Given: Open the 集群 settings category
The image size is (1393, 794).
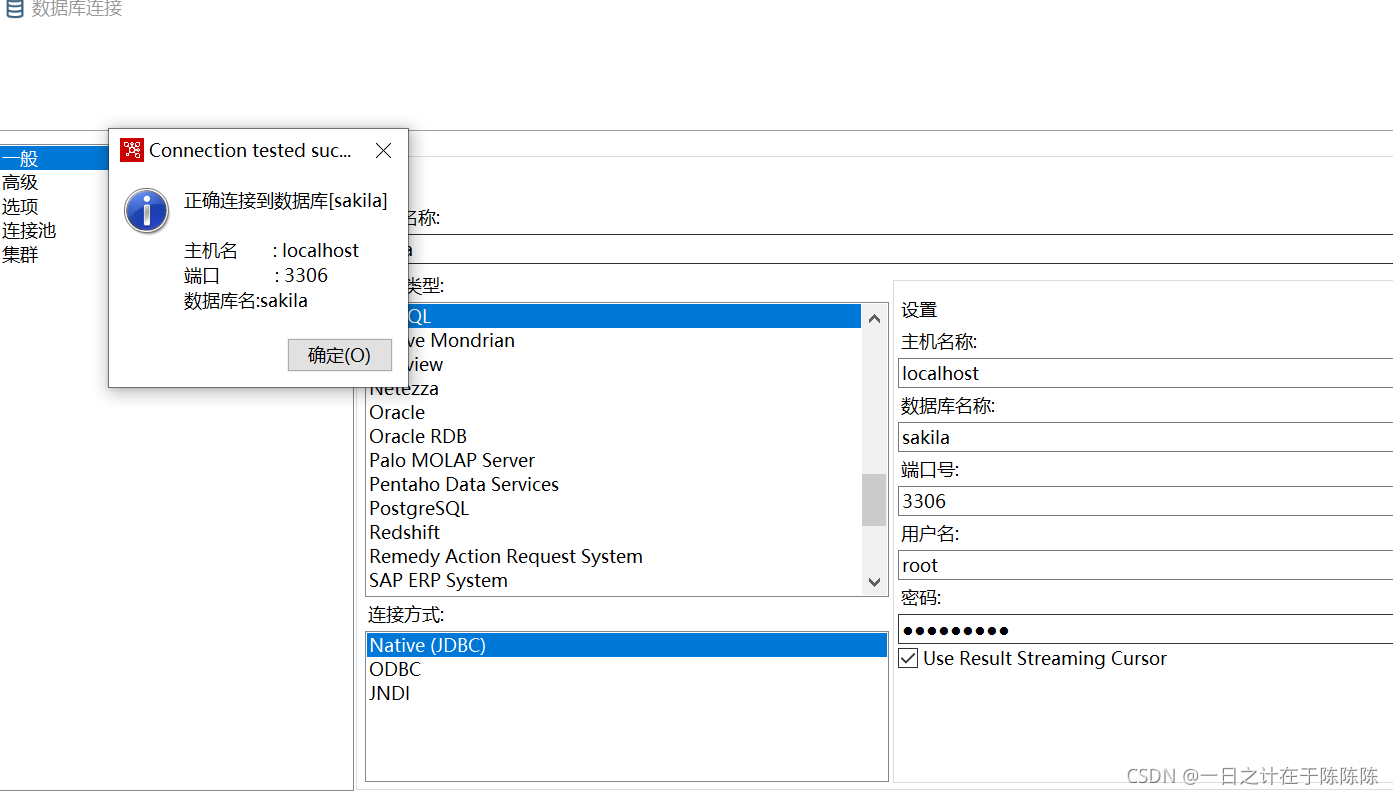Looking at the screenshot, I should coord(20,254).
